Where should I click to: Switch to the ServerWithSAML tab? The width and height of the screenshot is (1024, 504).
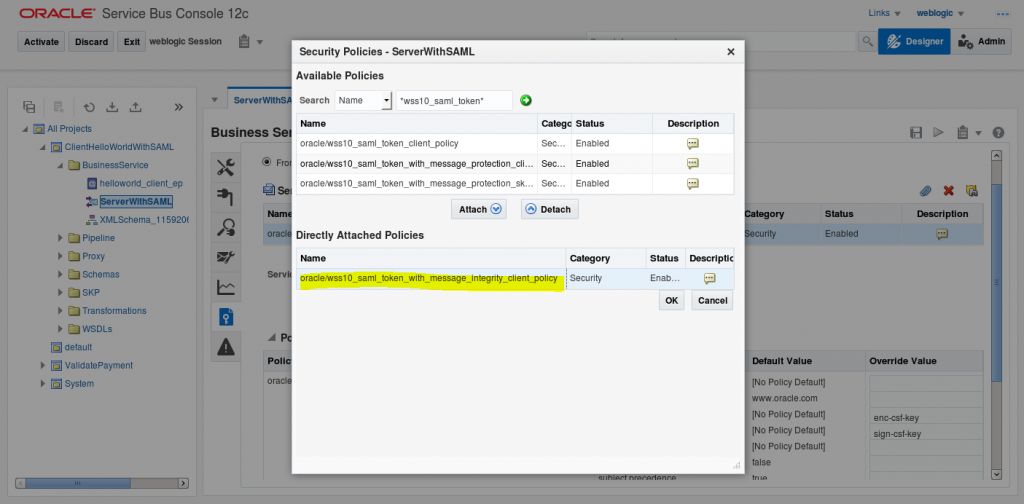tap(262, 101)
